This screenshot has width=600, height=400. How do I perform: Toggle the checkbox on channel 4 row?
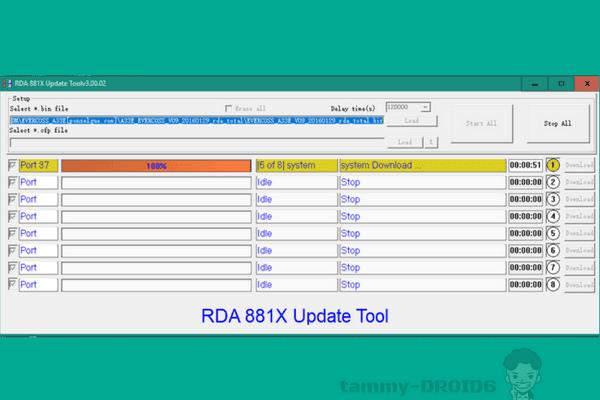tap(12, 216)
